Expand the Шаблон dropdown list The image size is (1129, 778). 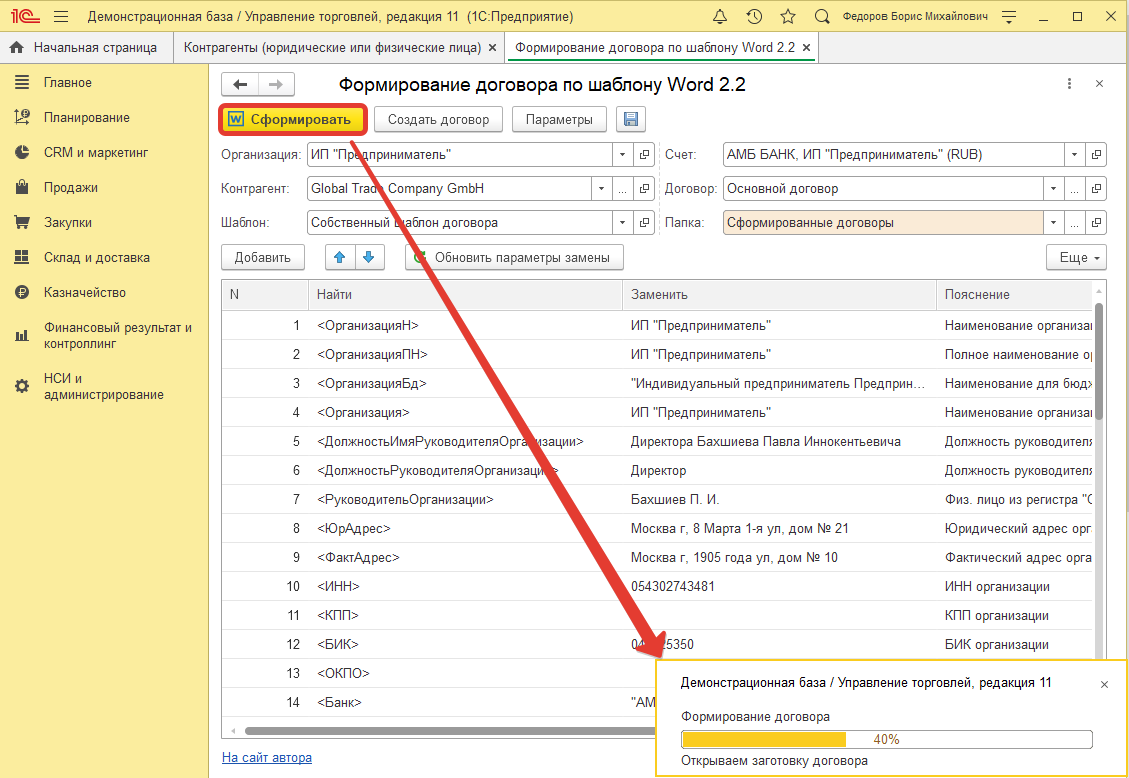click(623, 223)
